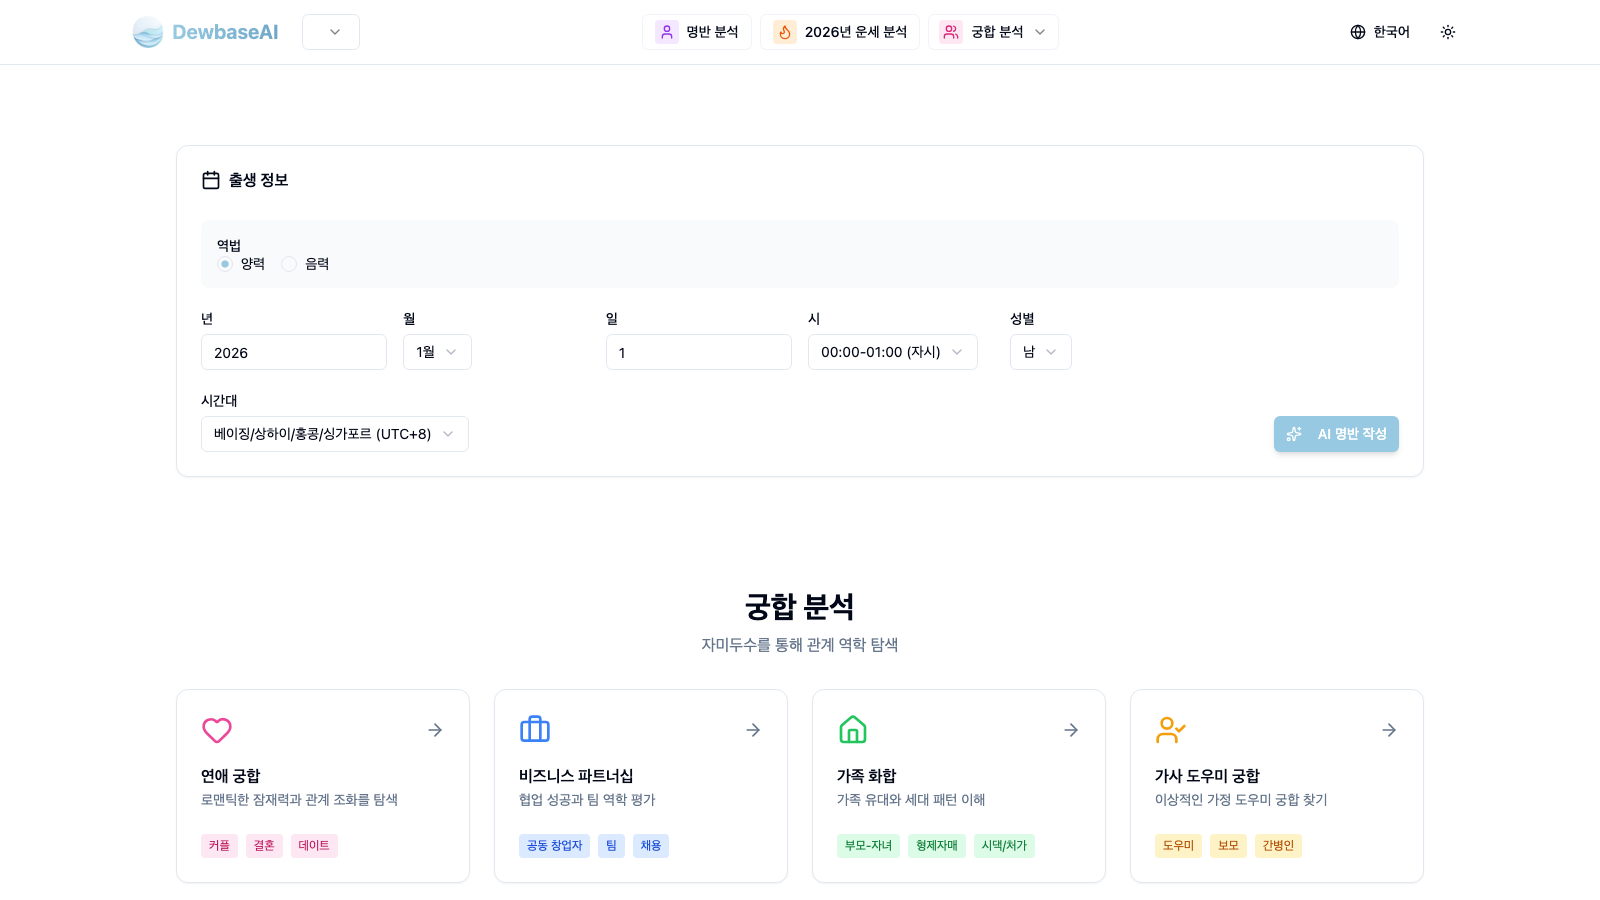Click the DewbaseAI brand name link
Screen dimensions: 1600x900
point(225,32)
